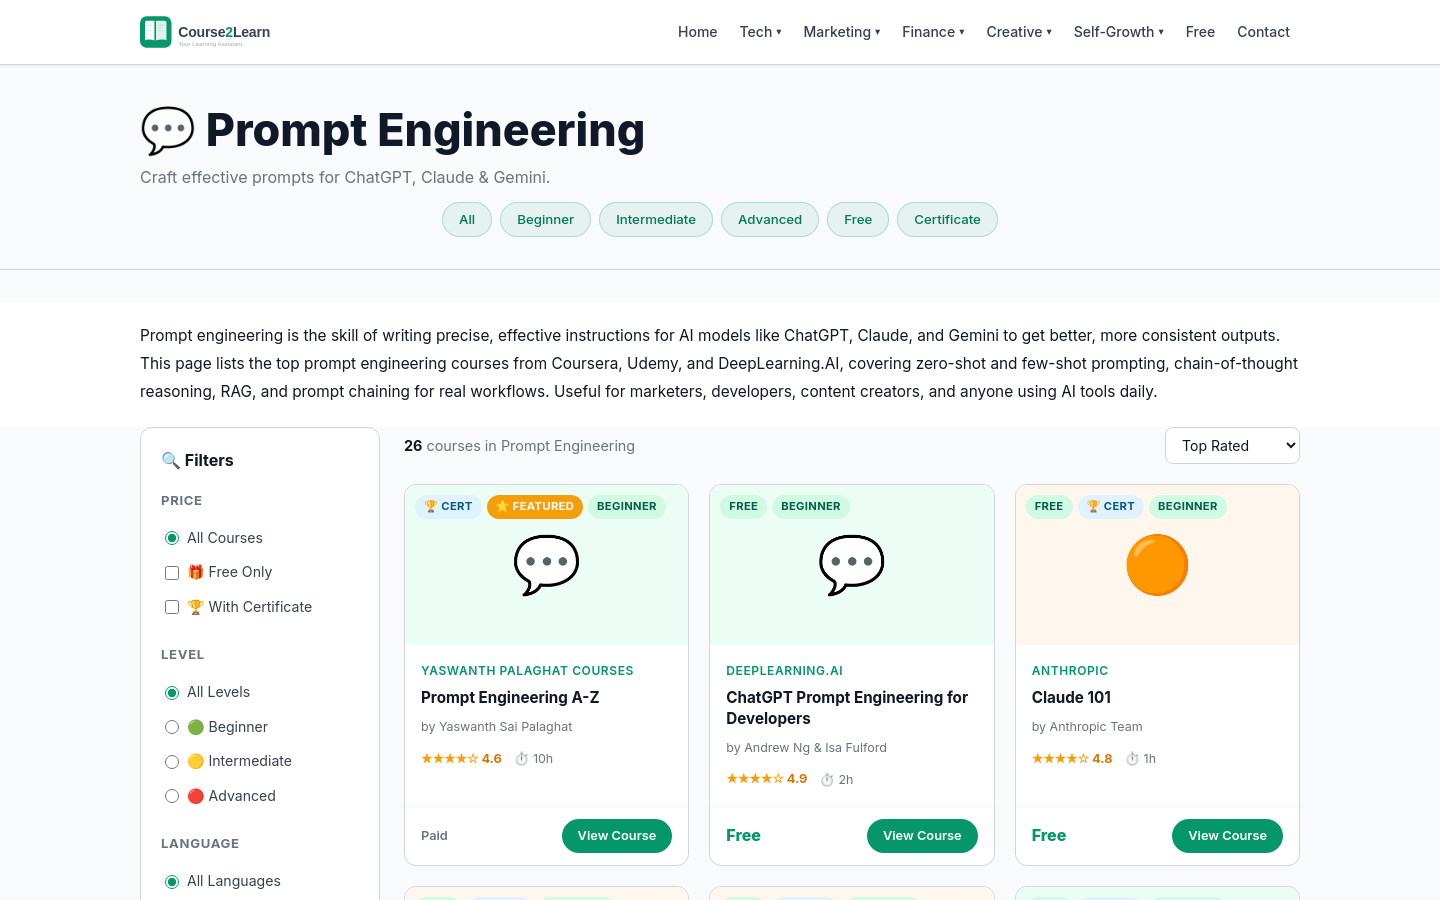Click the clock duration icon showing 2h
This screenshot has width=1440, height=900.
pyautogui.click(x=827, y=780)
